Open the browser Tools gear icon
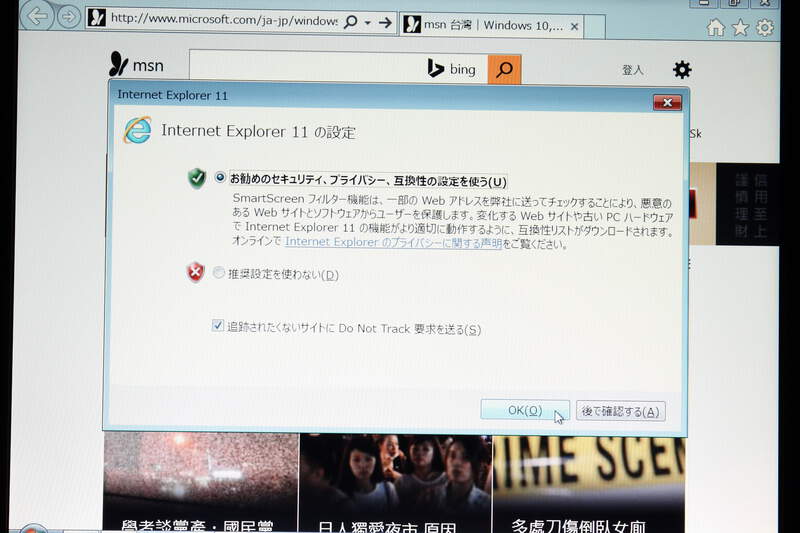The height and width of the screenshot is (533, 800). [x=764, y=28]
